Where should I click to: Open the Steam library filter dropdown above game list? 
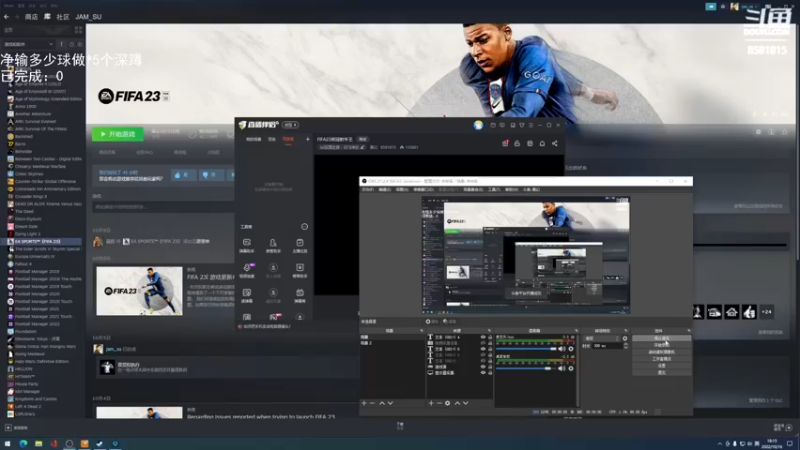click(28, 44)
